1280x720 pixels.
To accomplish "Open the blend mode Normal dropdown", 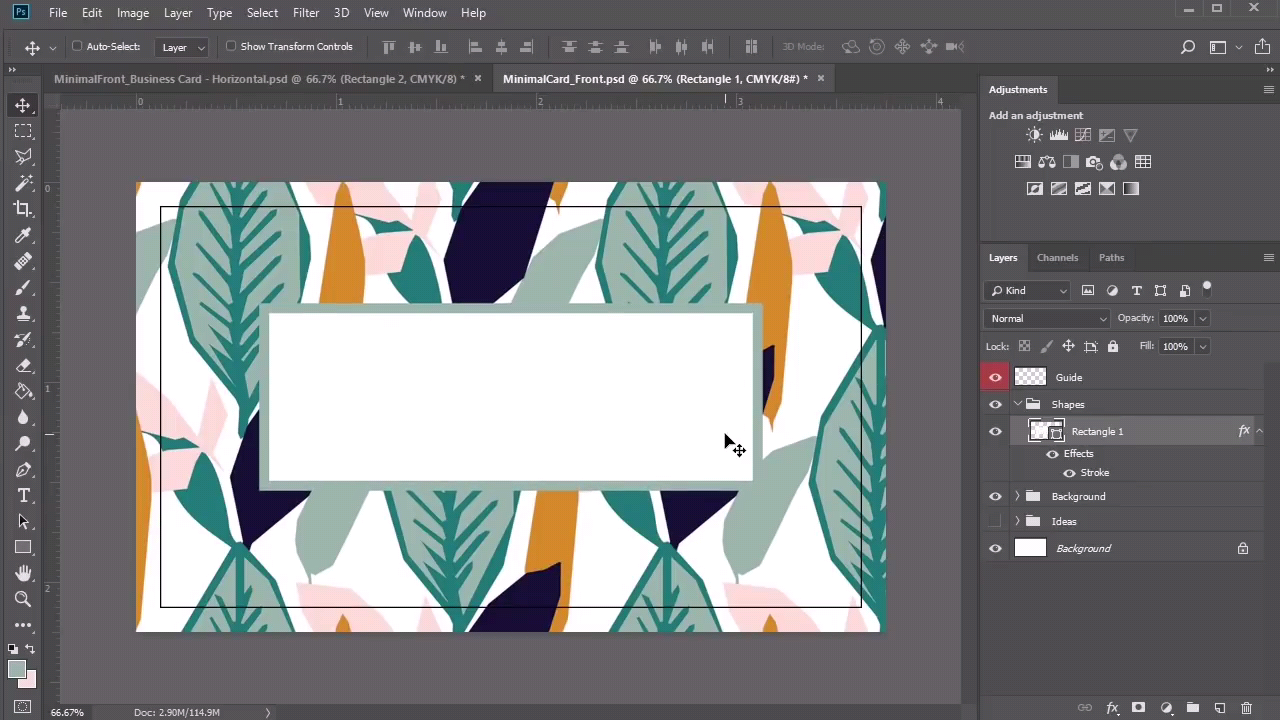I will pos(1047,318).
